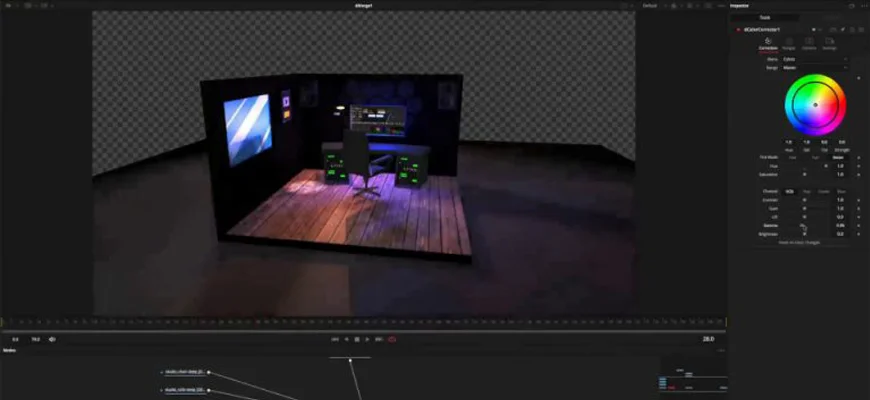Screen dimensions: 870x400
Task: Click the Tint value field under color wheel
Action: point(824,143)
